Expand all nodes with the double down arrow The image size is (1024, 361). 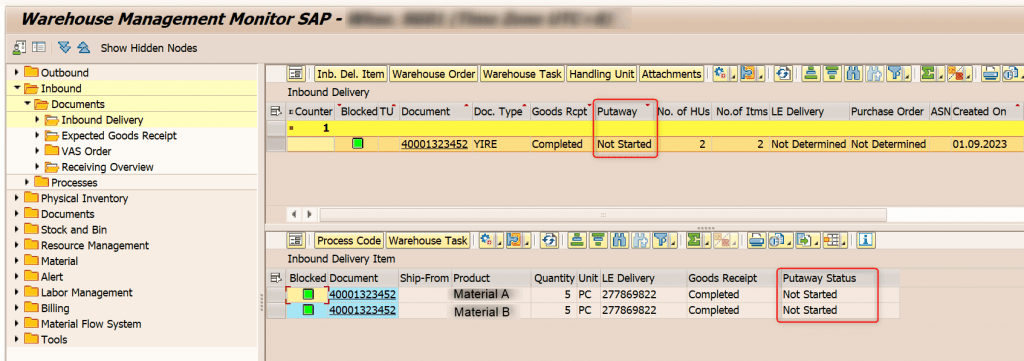(64, 47)
